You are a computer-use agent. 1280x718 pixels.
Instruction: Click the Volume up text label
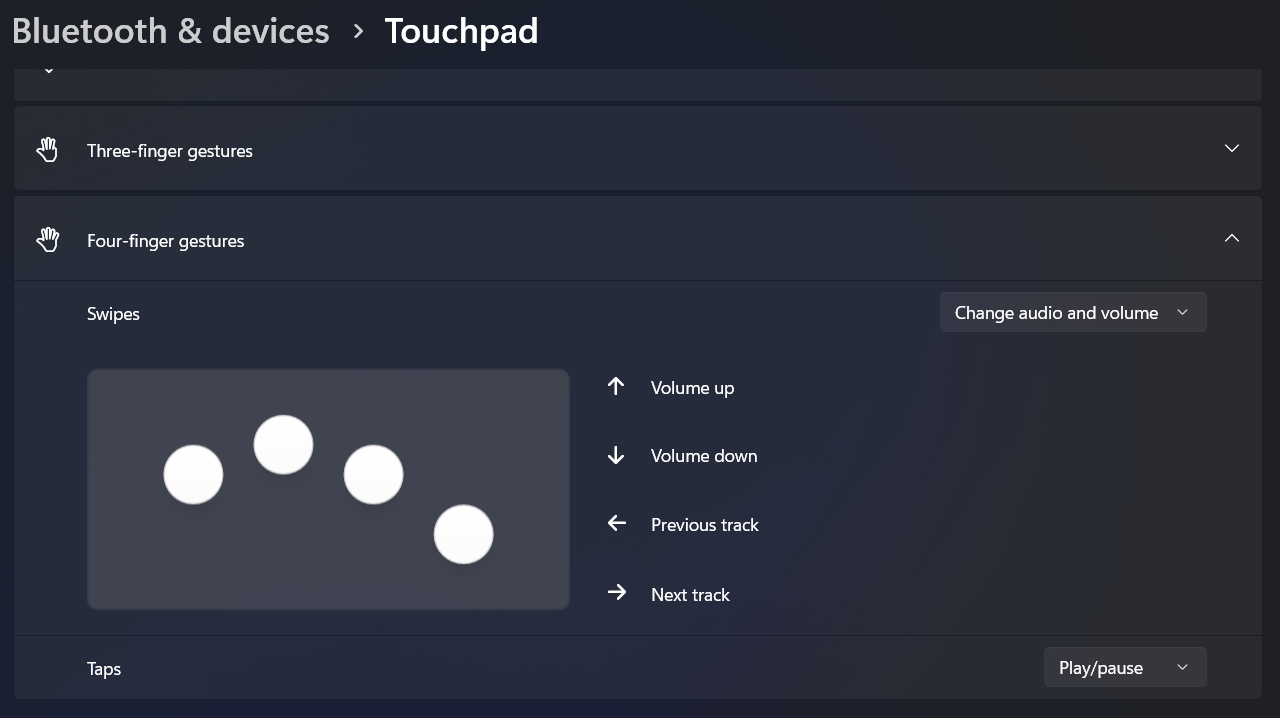click(692, 388)
